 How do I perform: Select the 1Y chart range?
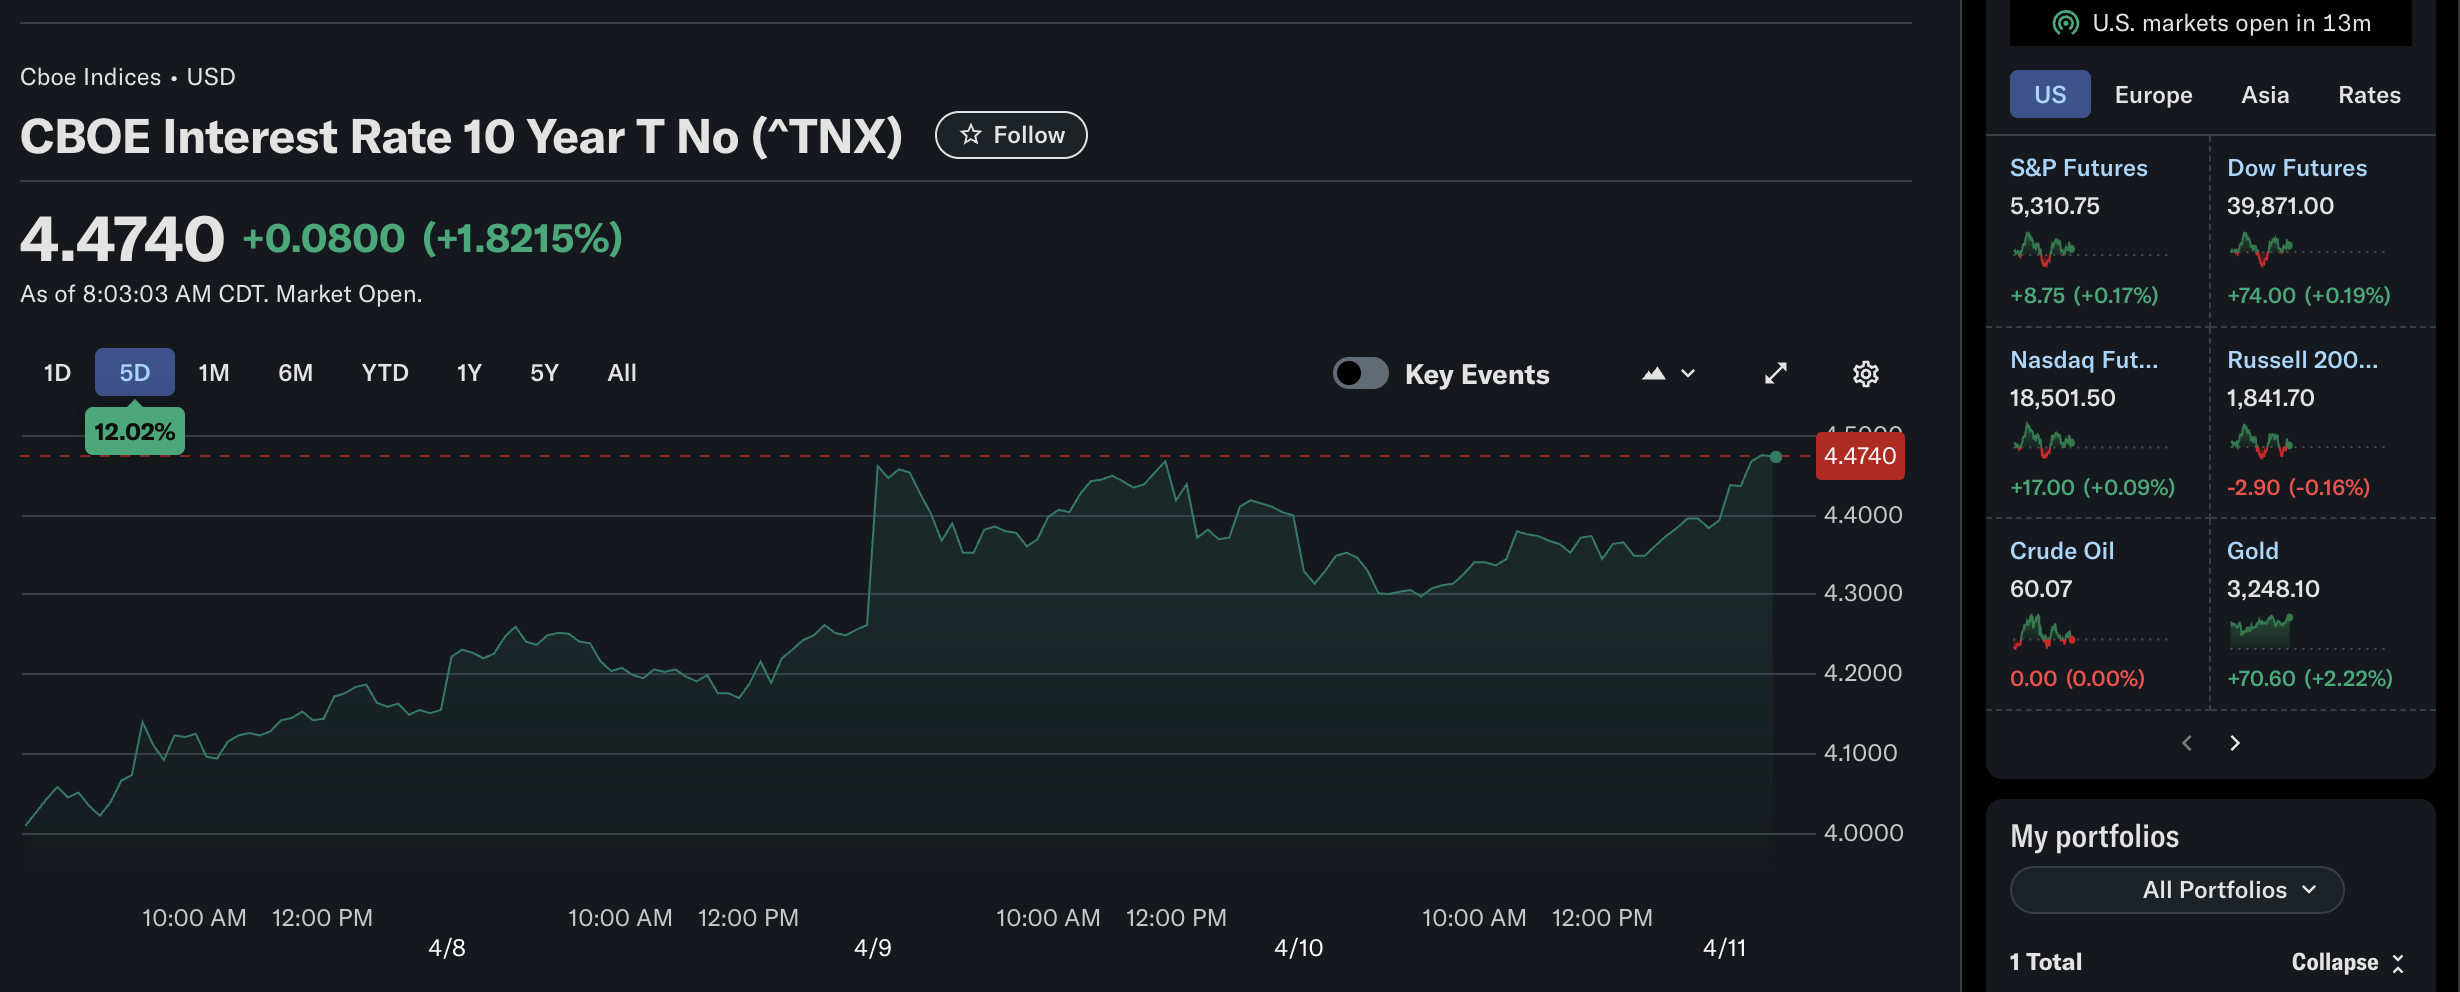pyautogui.click(x=469, y=373)
